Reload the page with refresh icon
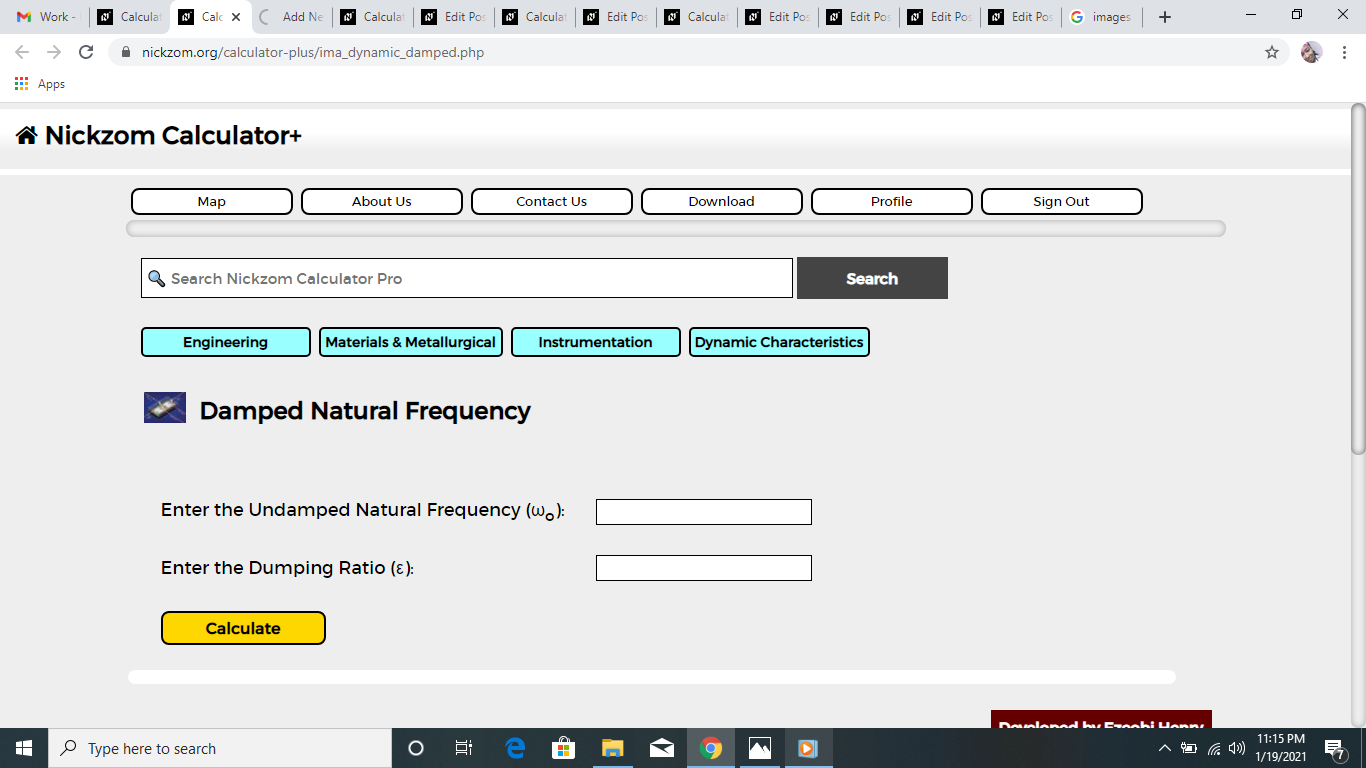1366x768 pixels. coord(86,52)
